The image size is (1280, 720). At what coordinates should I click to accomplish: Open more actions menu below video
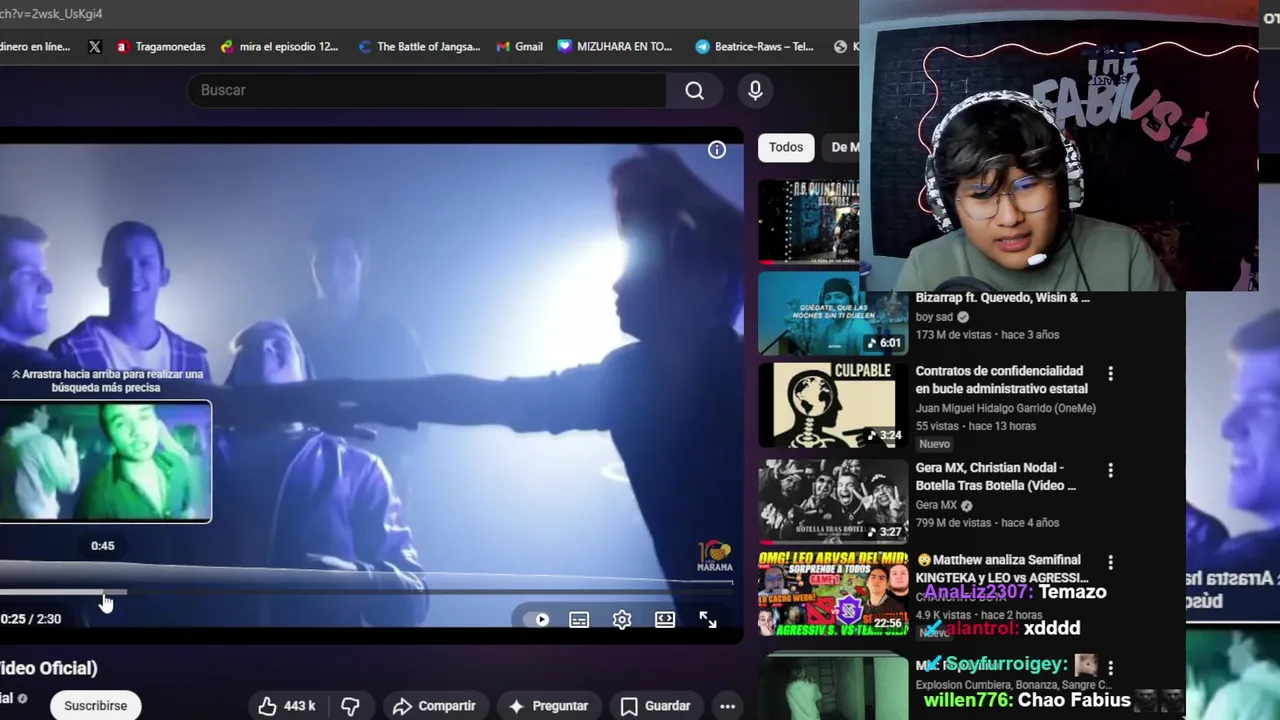click(727, 706)
